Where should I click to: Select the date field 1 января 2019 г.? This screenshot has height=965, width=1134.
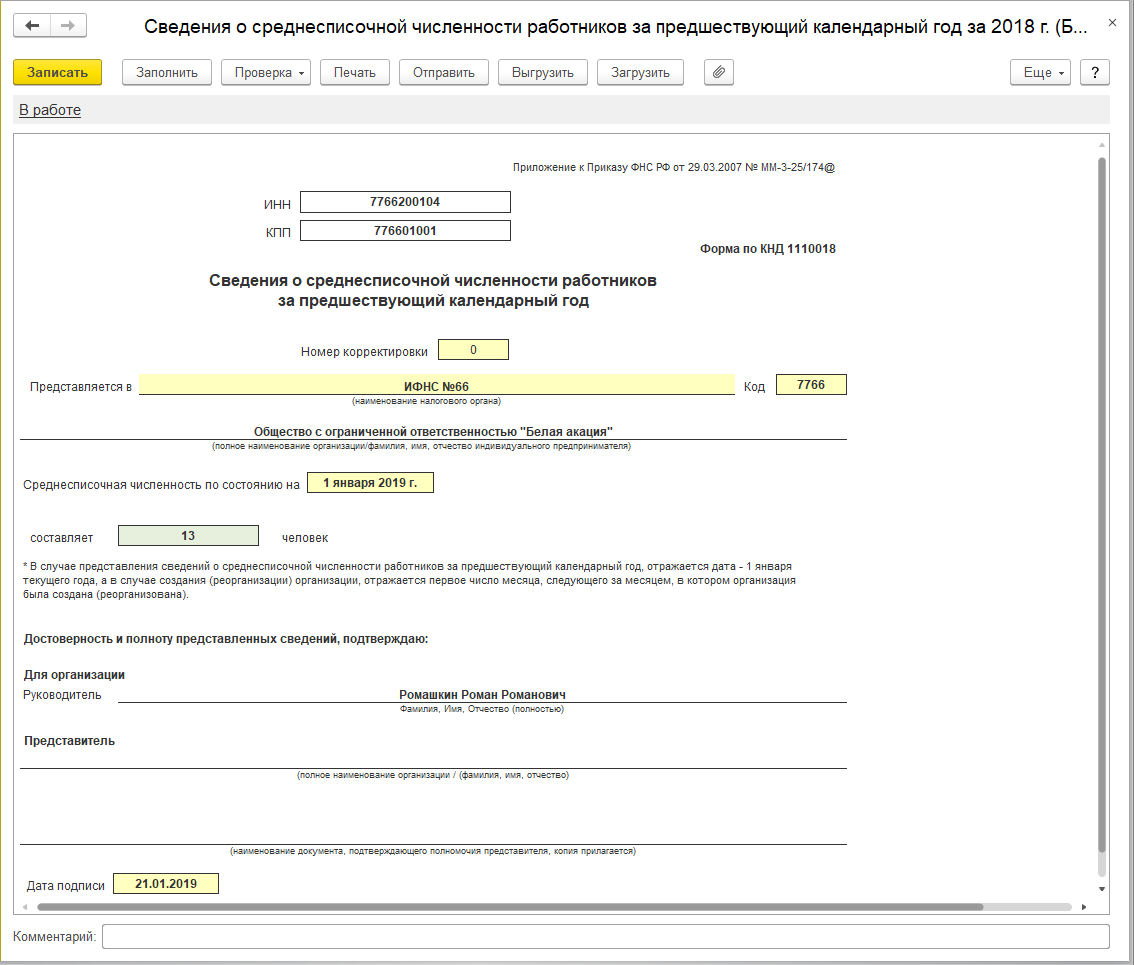coord(370,483)
